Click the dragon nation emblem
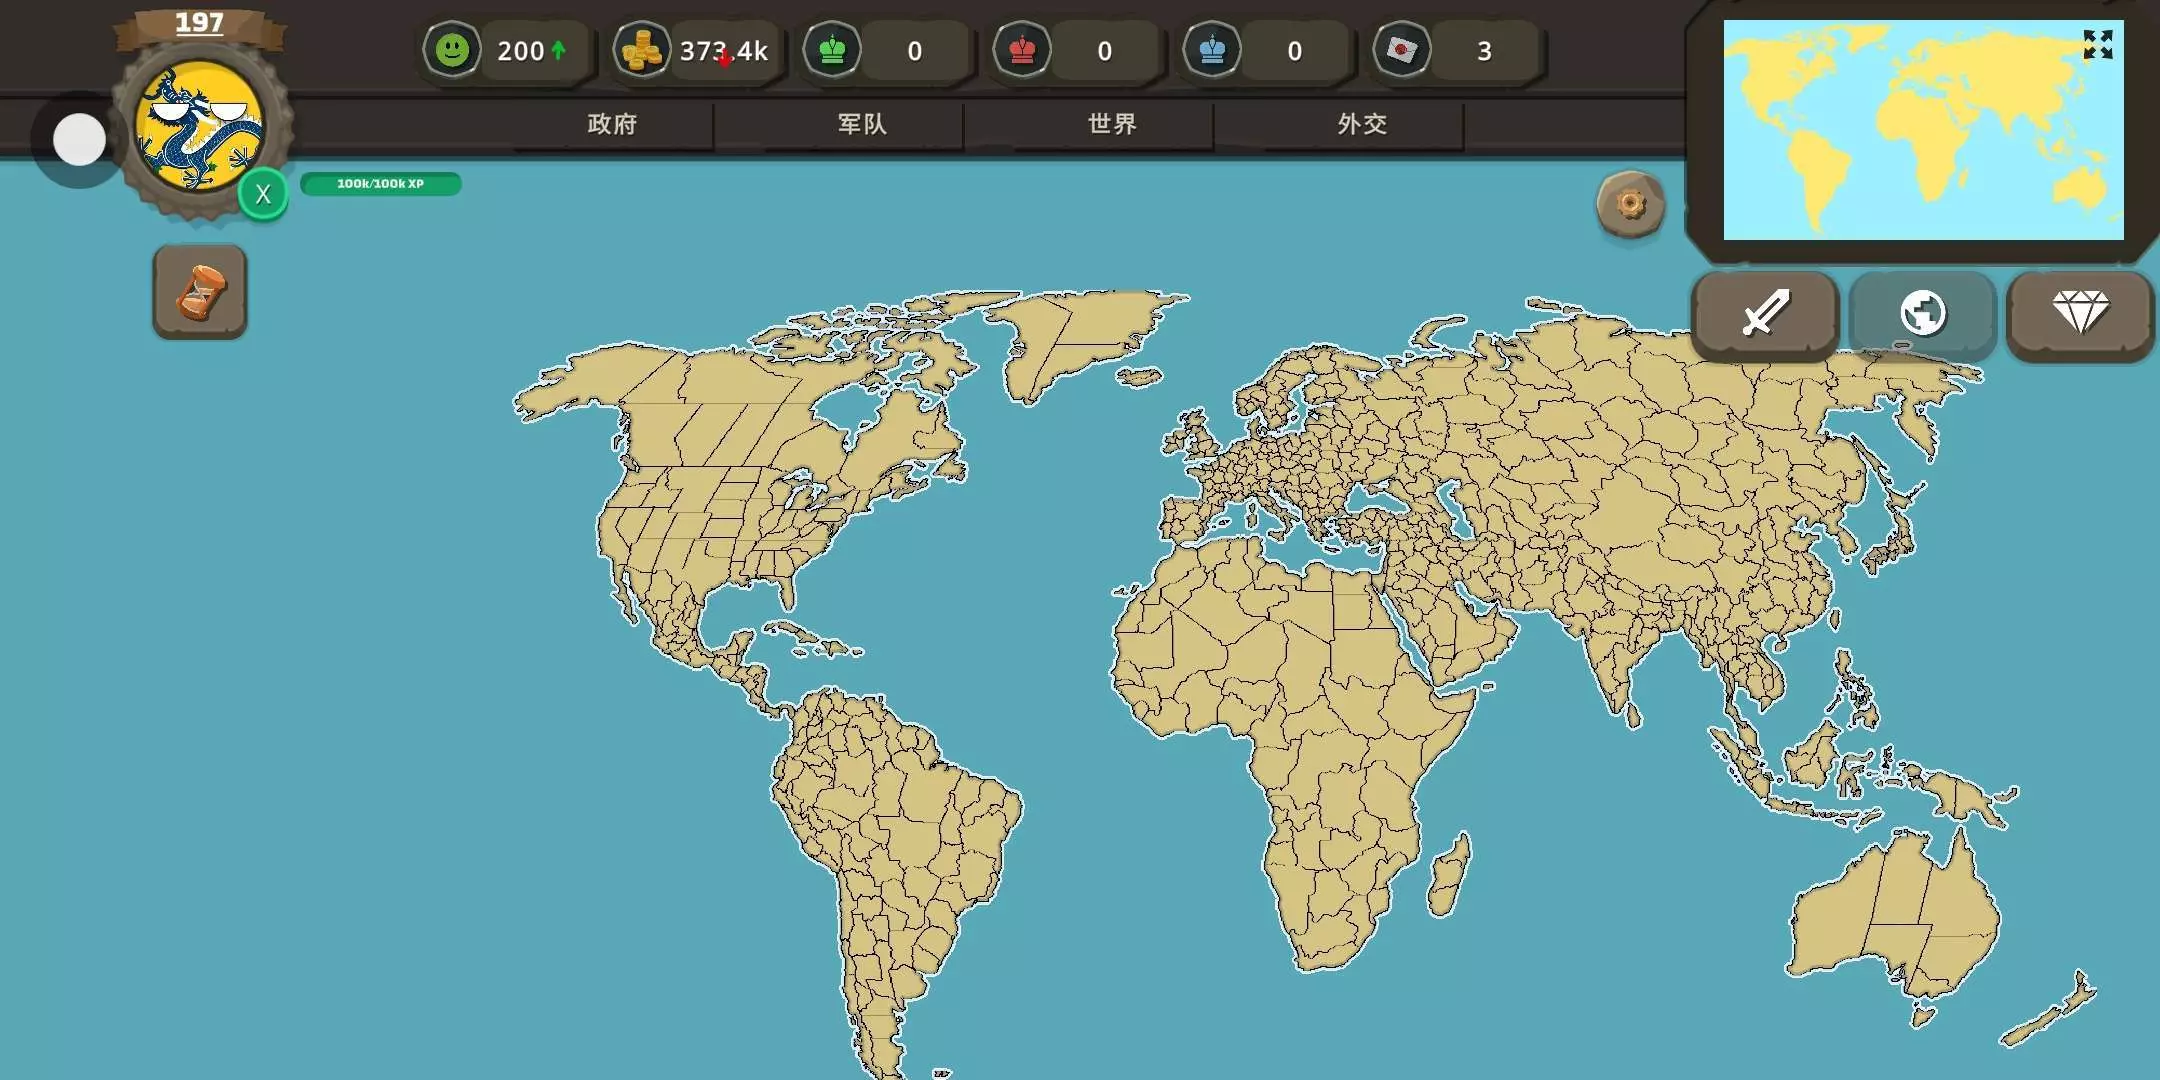This screenshot has height=1080, width=2160. point(200,127)
